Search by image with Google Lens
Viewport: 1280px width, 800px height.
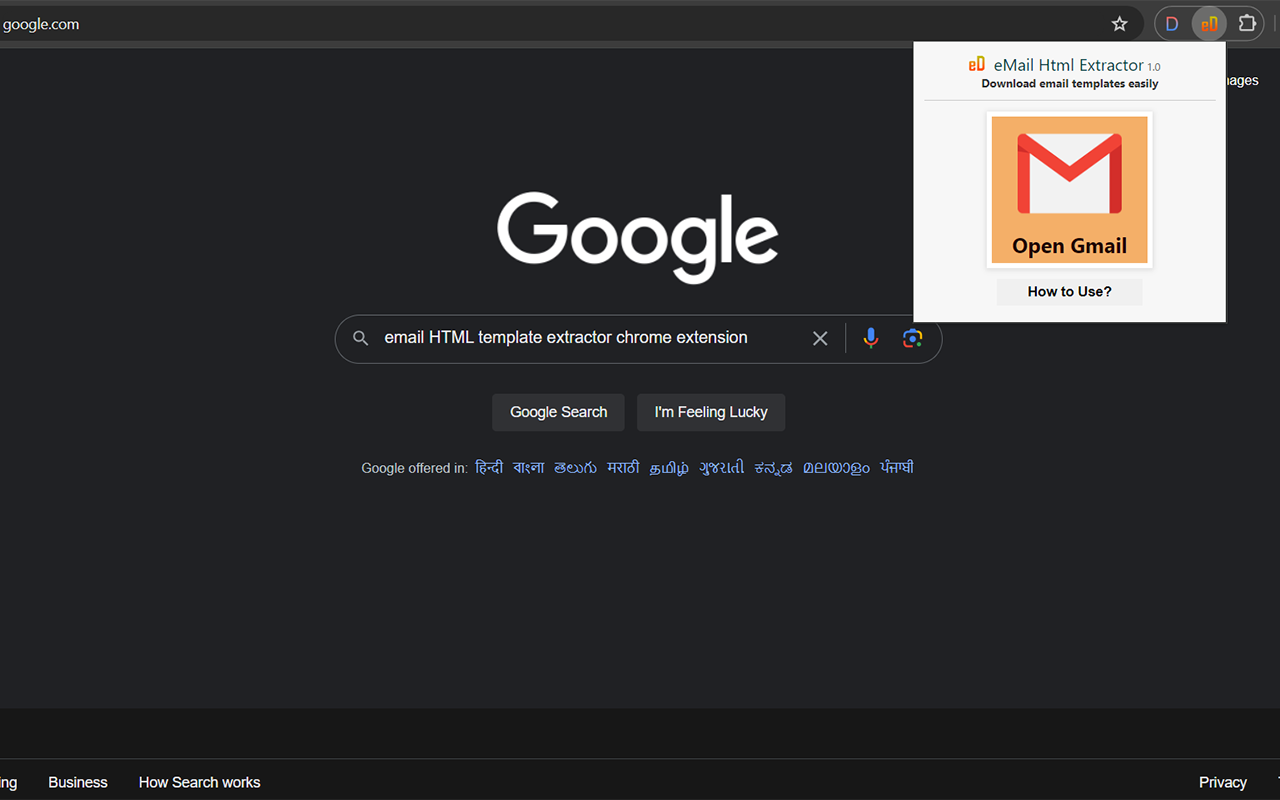(x=912, y=338)
